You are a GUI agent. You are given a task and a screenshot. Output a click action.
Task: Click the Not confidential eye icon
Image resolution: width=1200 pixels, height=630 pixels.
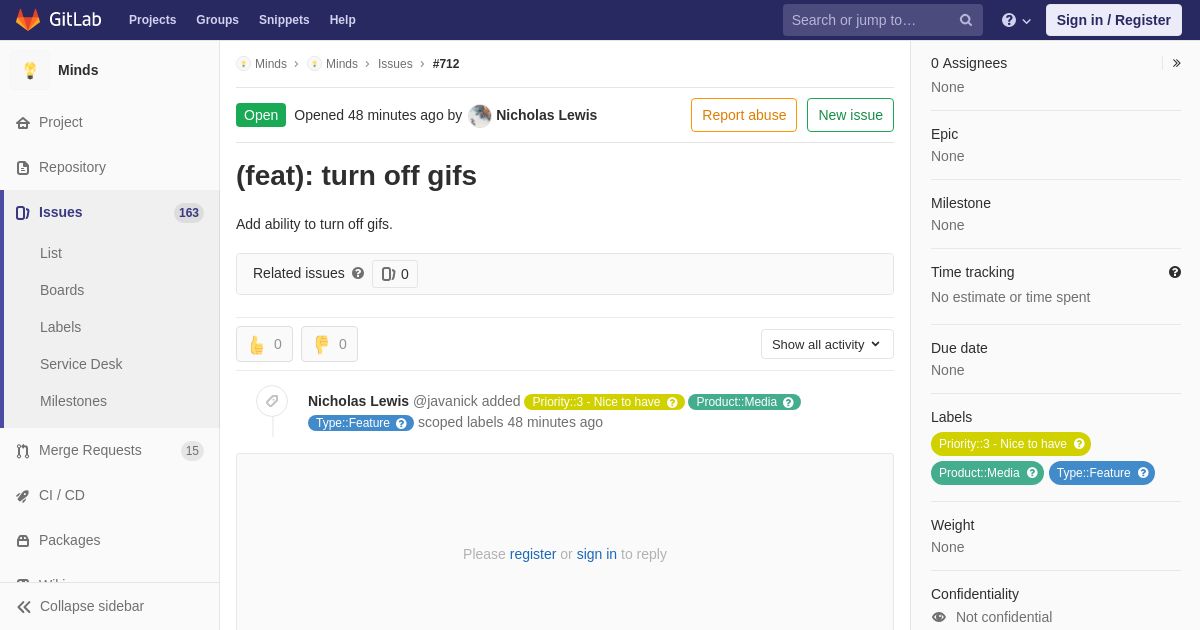[x=939, y=617]
